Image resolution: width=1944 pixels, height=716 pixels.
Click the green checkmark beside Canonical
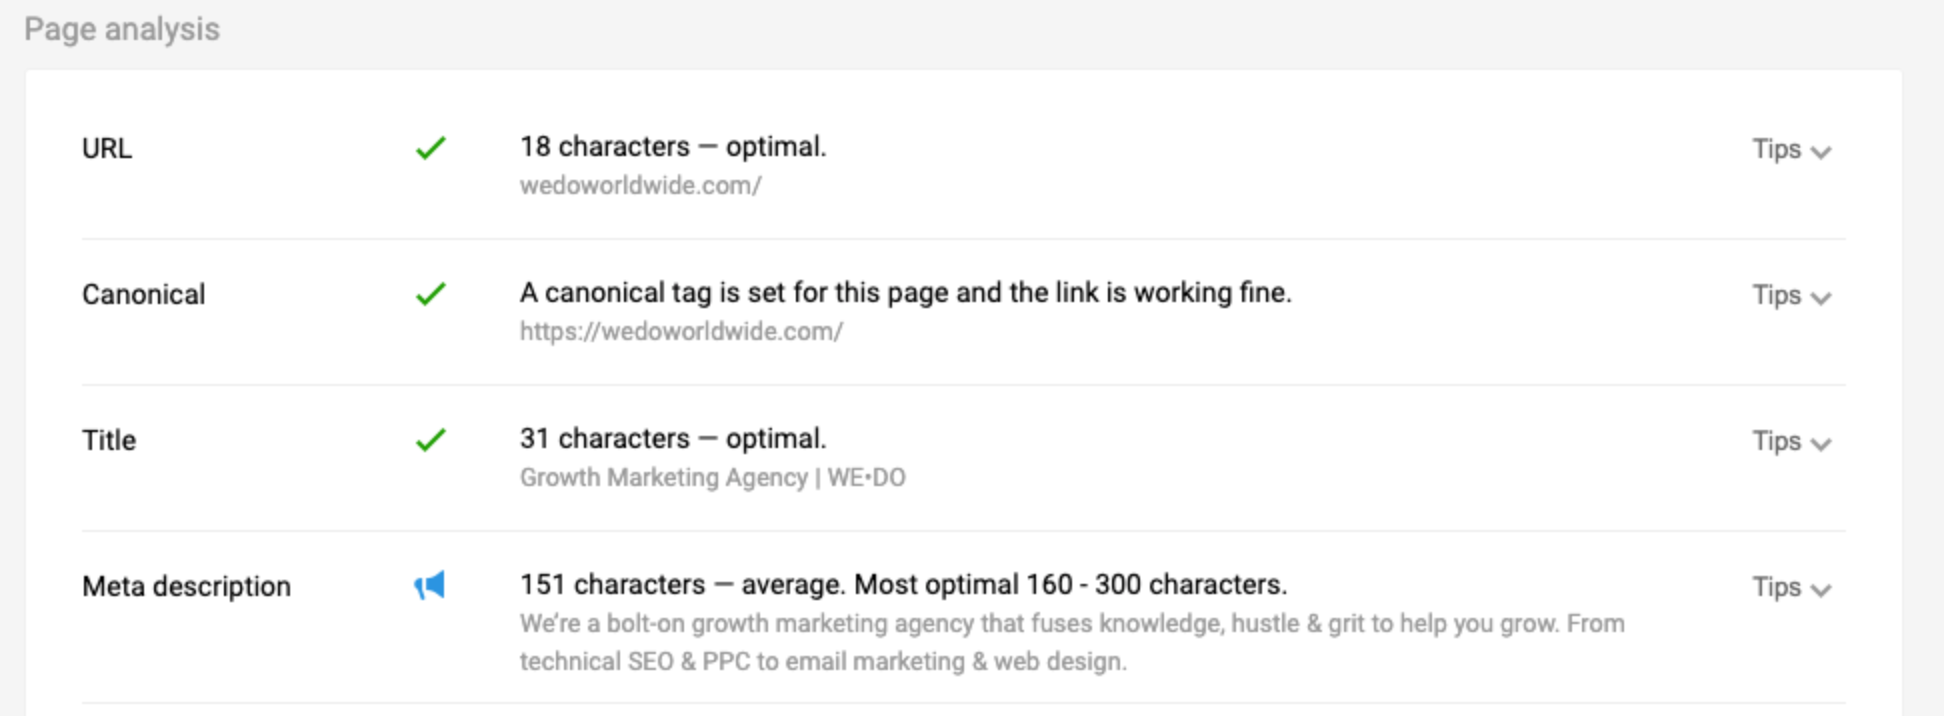point(430,294)
